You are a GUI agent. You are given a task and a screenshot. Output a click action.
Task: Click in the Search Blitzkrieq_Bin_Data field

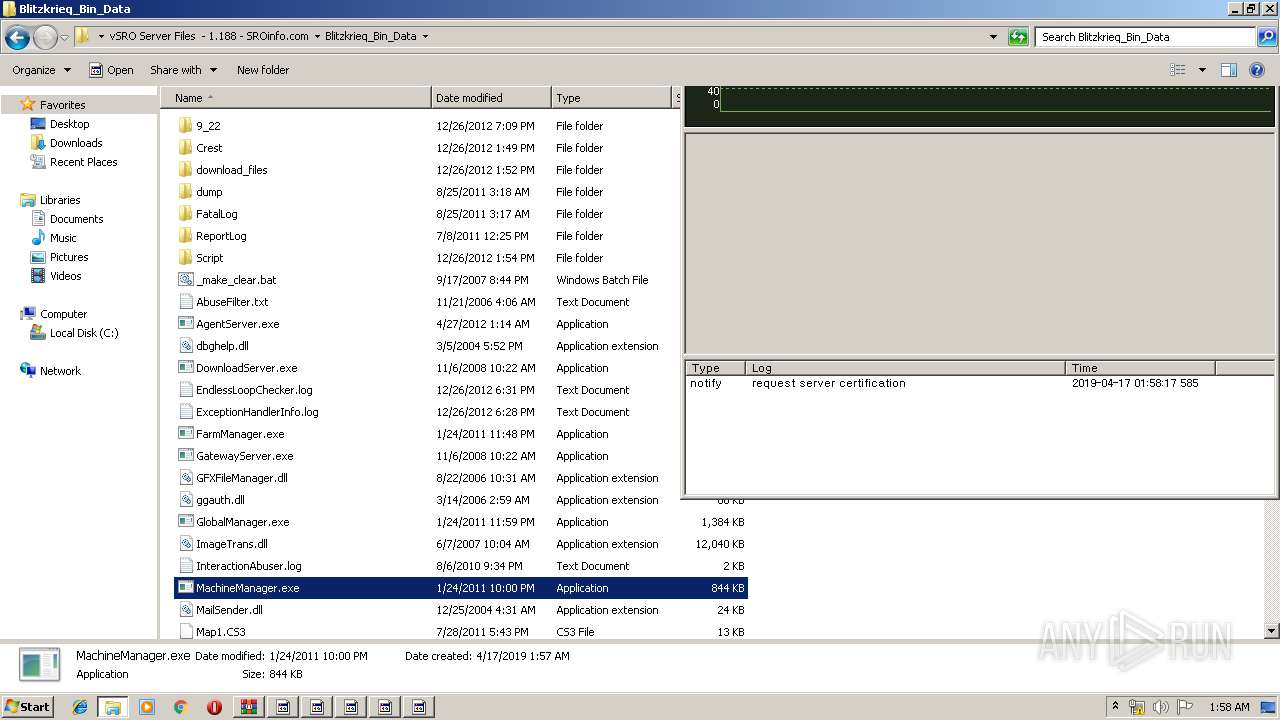tap(1146, 37)
